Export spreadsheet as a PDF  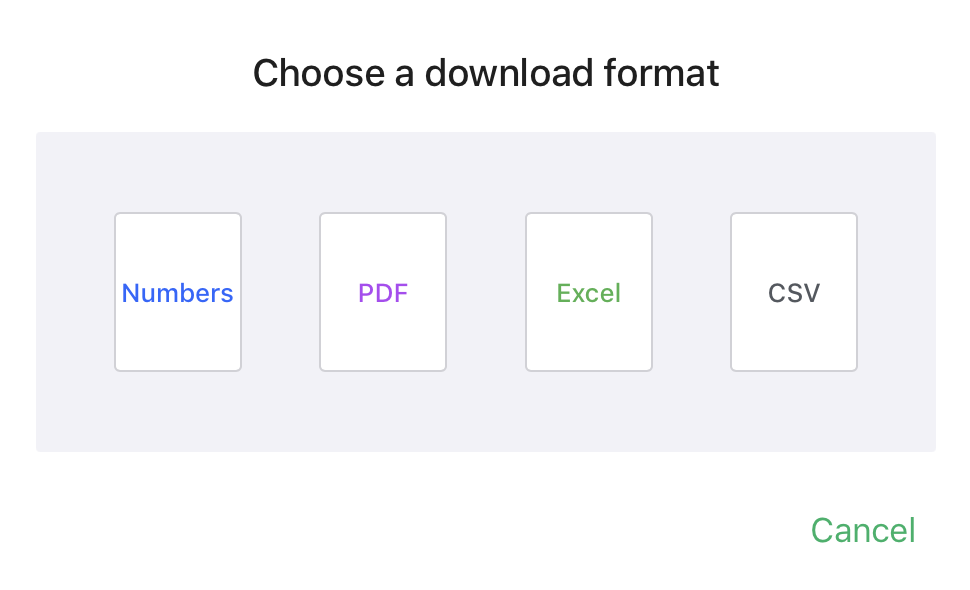(383, 292)
